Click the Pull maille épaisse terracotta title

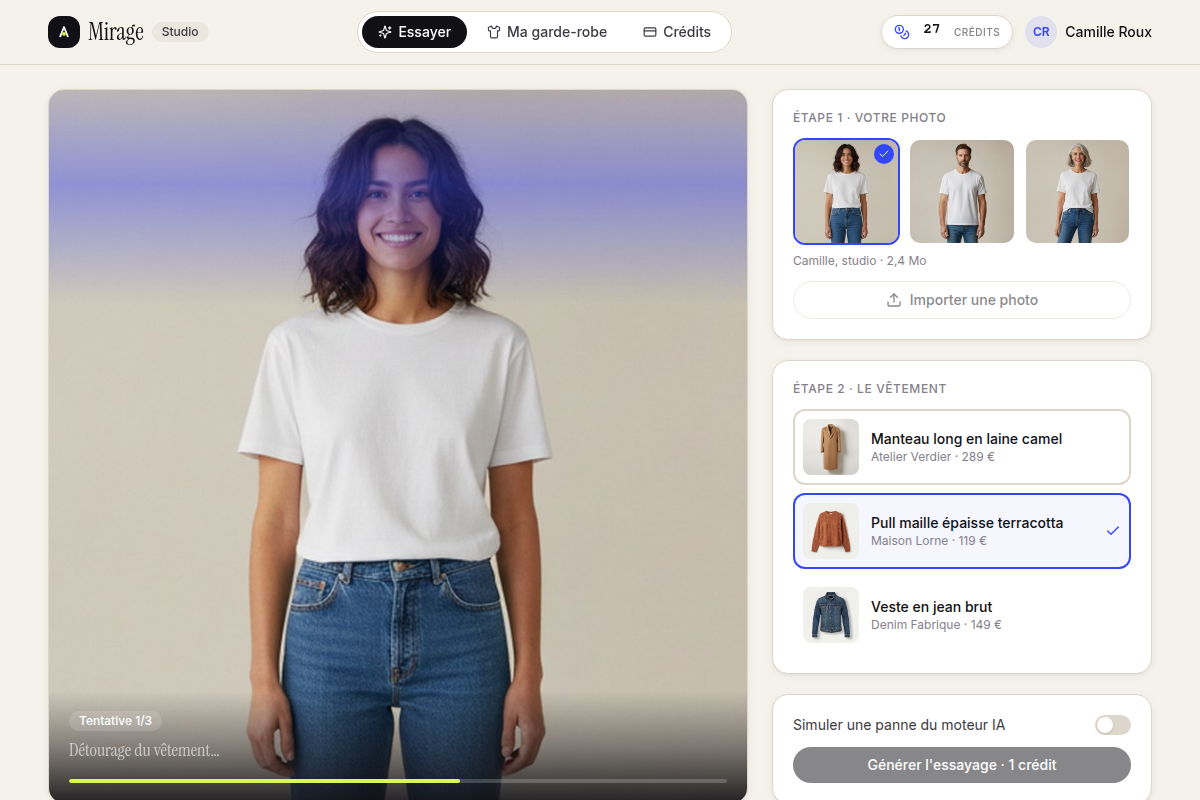click(x=967, y=523)
